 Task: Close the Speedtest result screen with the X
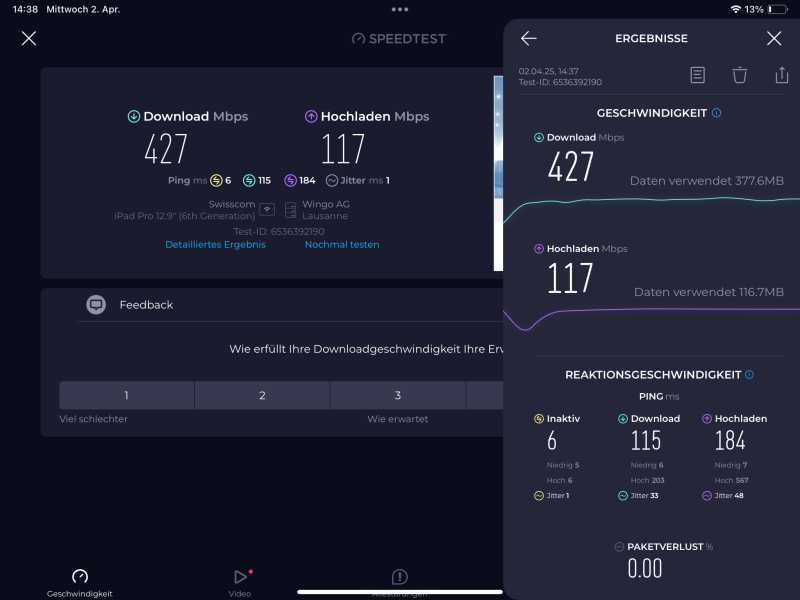coord(29,38)
